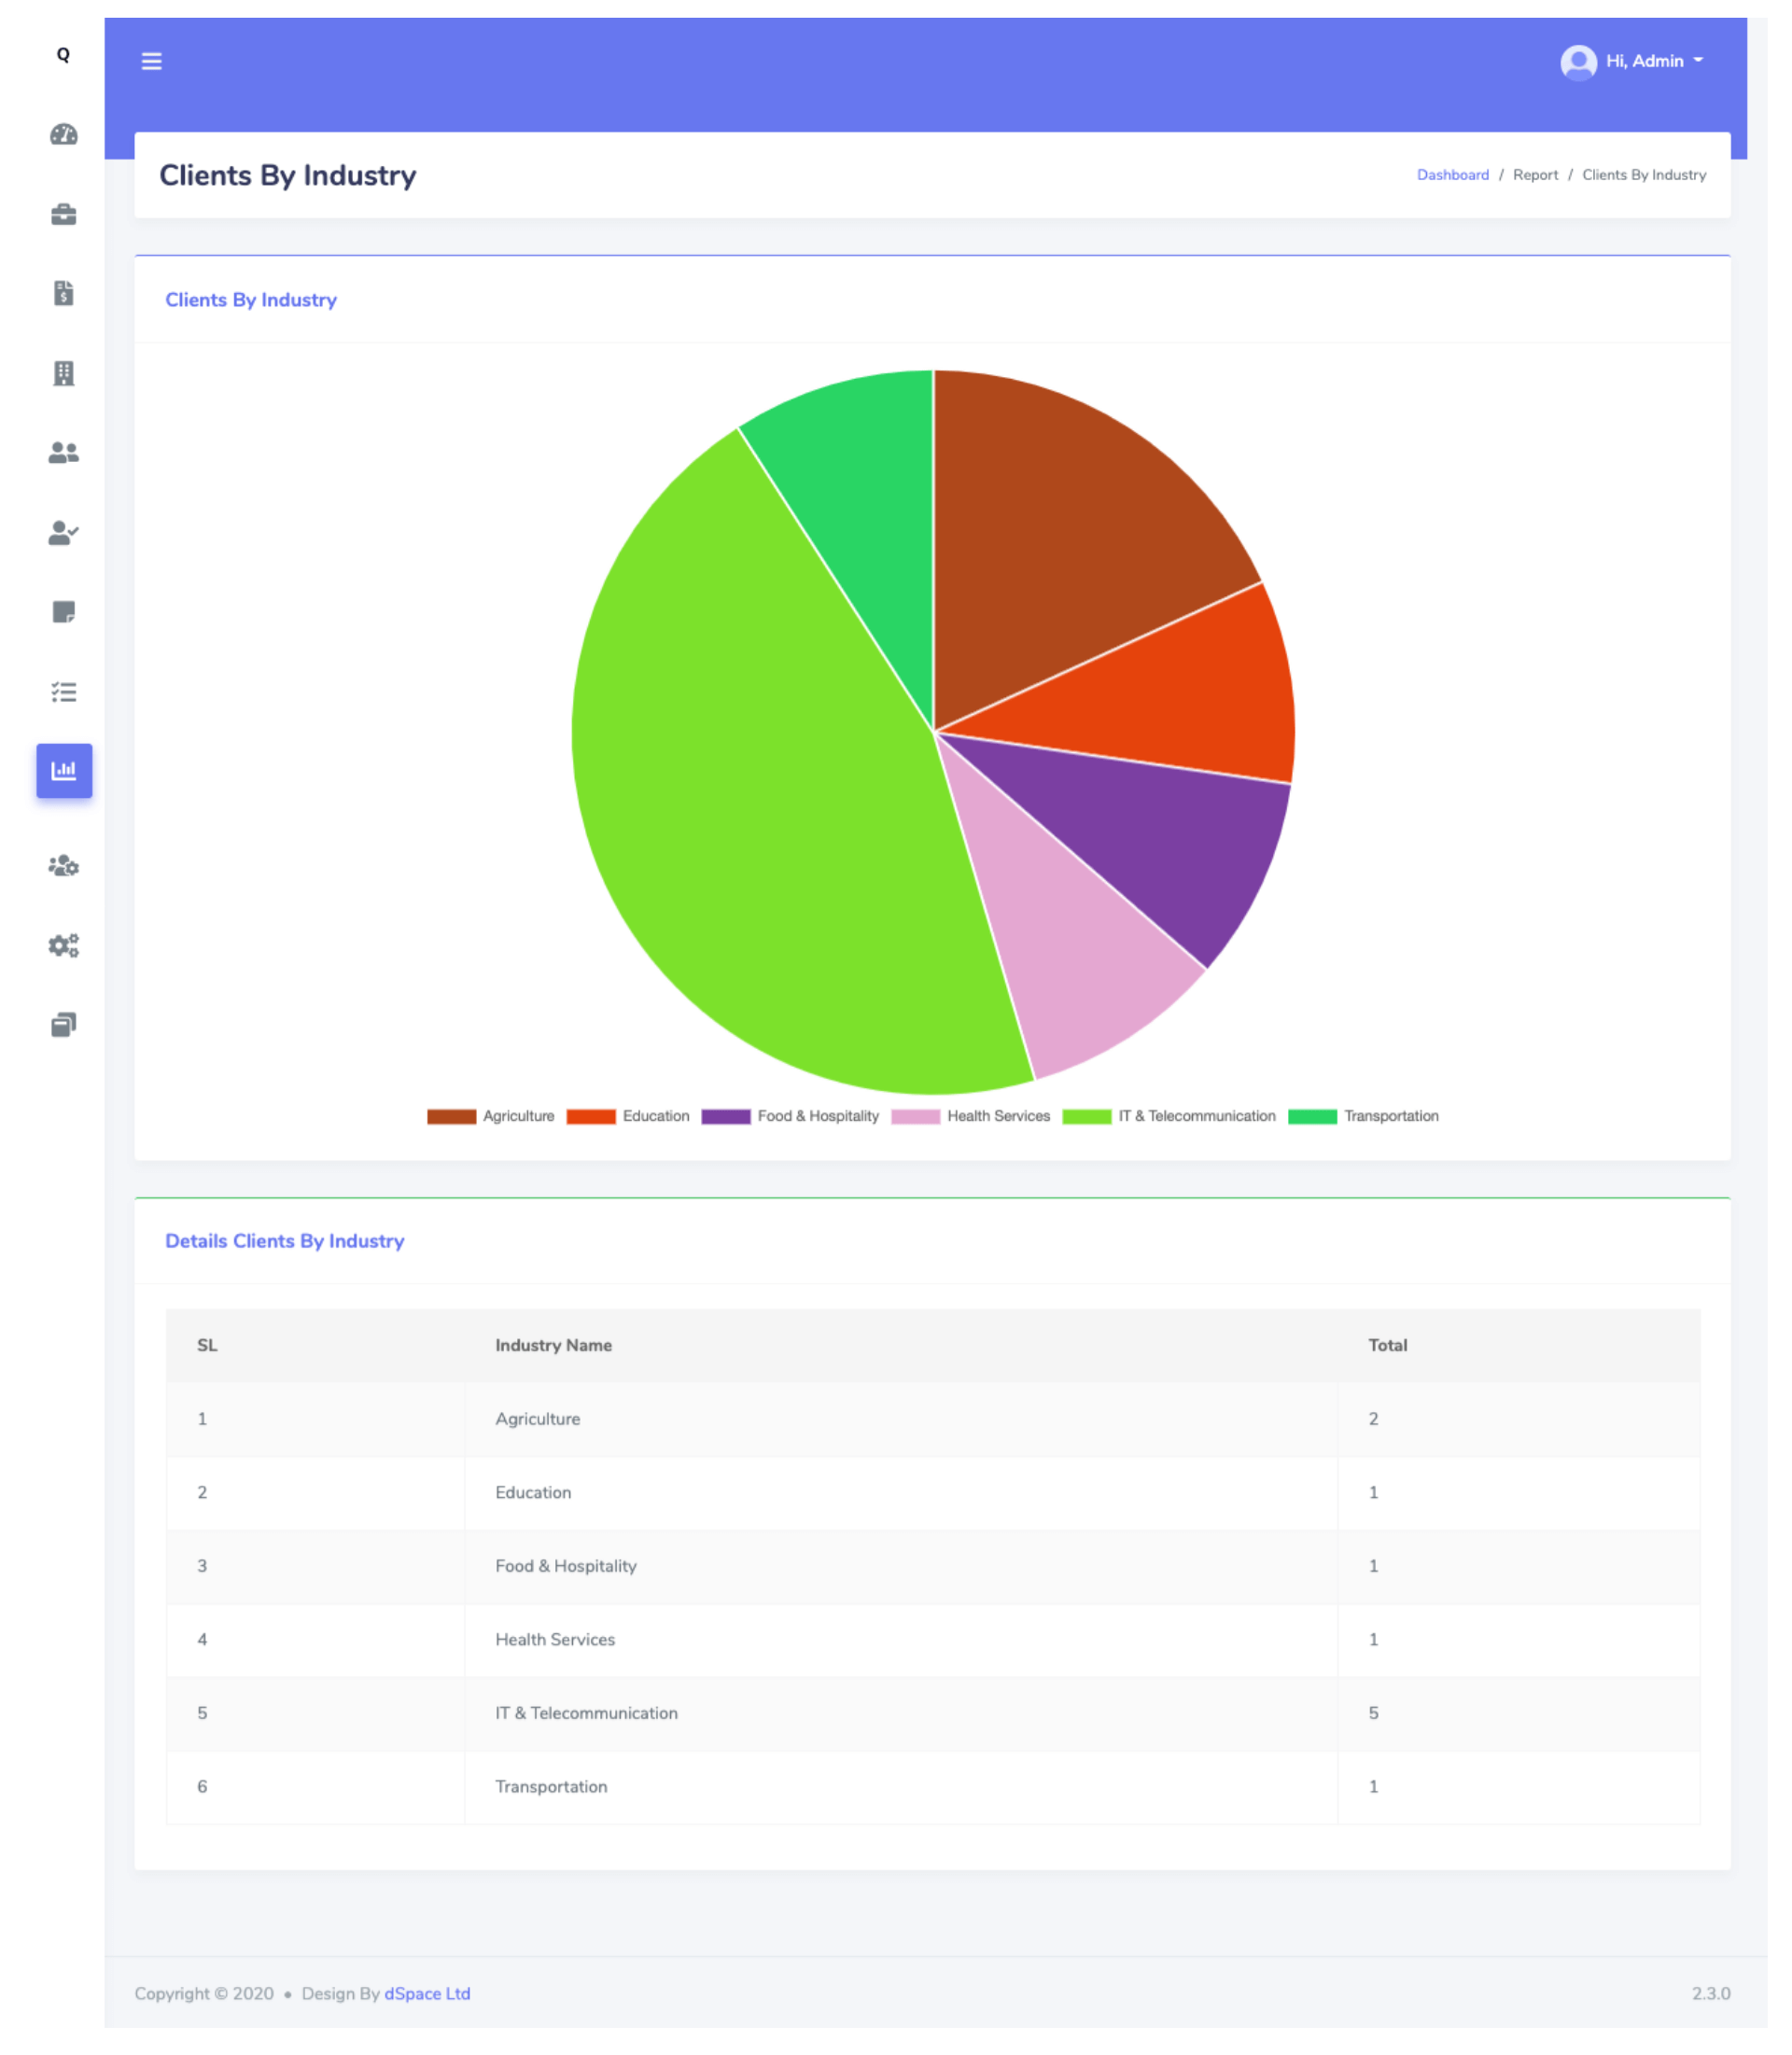
Task: Click the user check icon
Action: click(x=64, y=534)
